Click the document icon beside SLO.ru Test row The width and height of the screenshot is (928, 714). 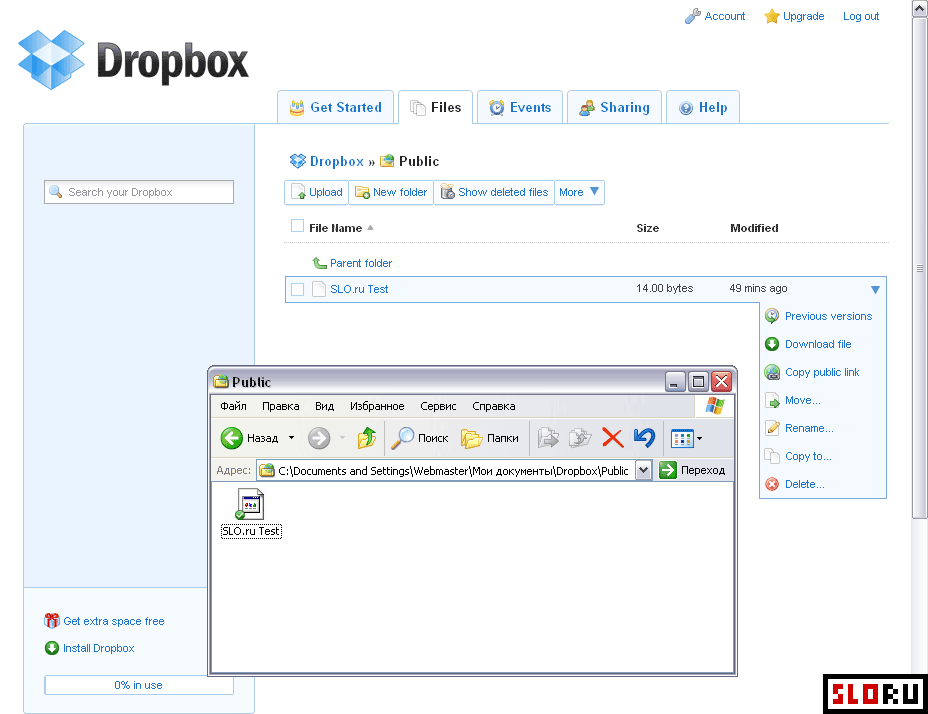pyautogui.click(x=319, y=289)
